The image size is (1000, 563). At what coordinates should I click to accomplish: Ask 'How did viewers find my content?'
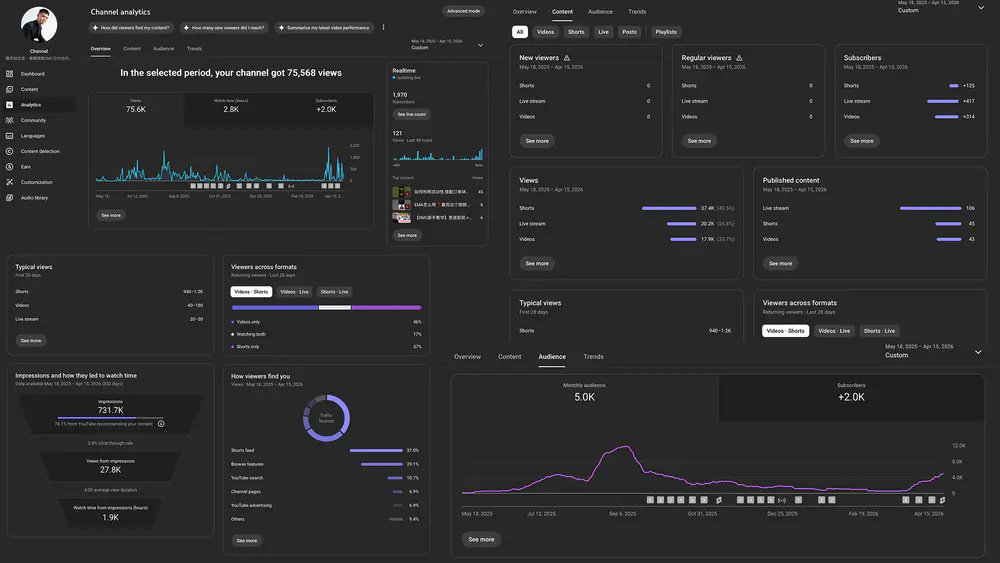point(131,27)
